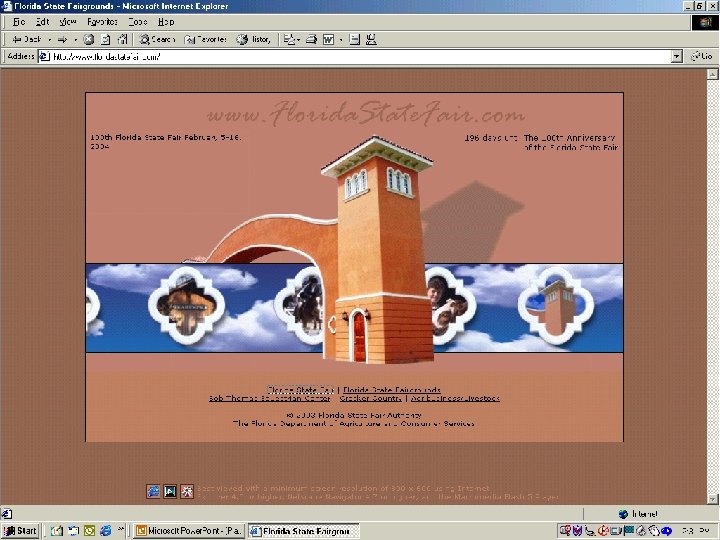Click the Internet Explorer download badge icon
Screen dimensions: 720x540
coord(153,491)
